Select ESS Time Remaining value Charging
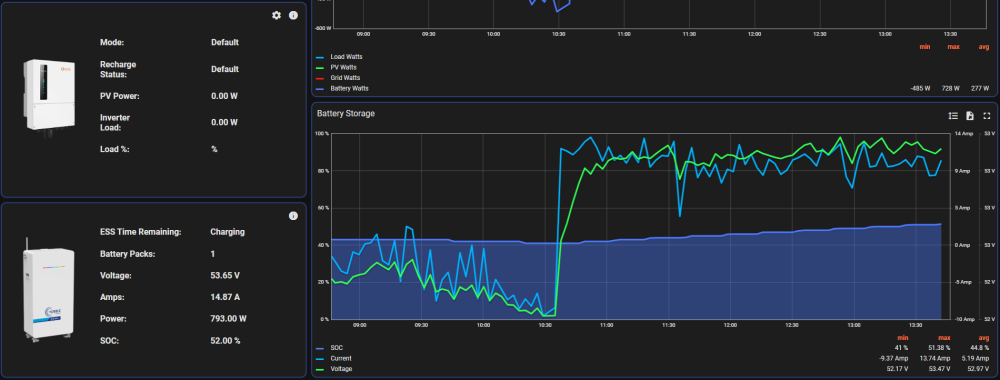 pyautogui.click(x=228, y=232)
